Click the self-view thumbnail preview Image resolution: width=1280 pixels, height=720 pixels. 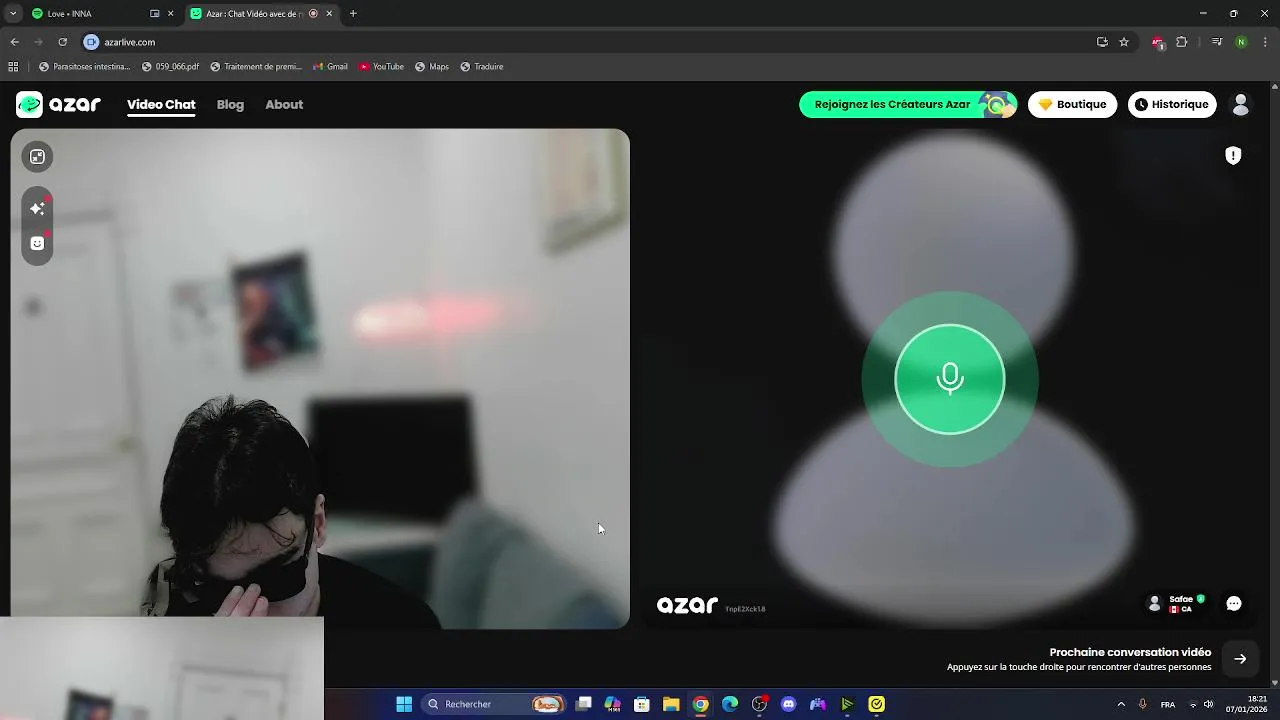(162, 668)
